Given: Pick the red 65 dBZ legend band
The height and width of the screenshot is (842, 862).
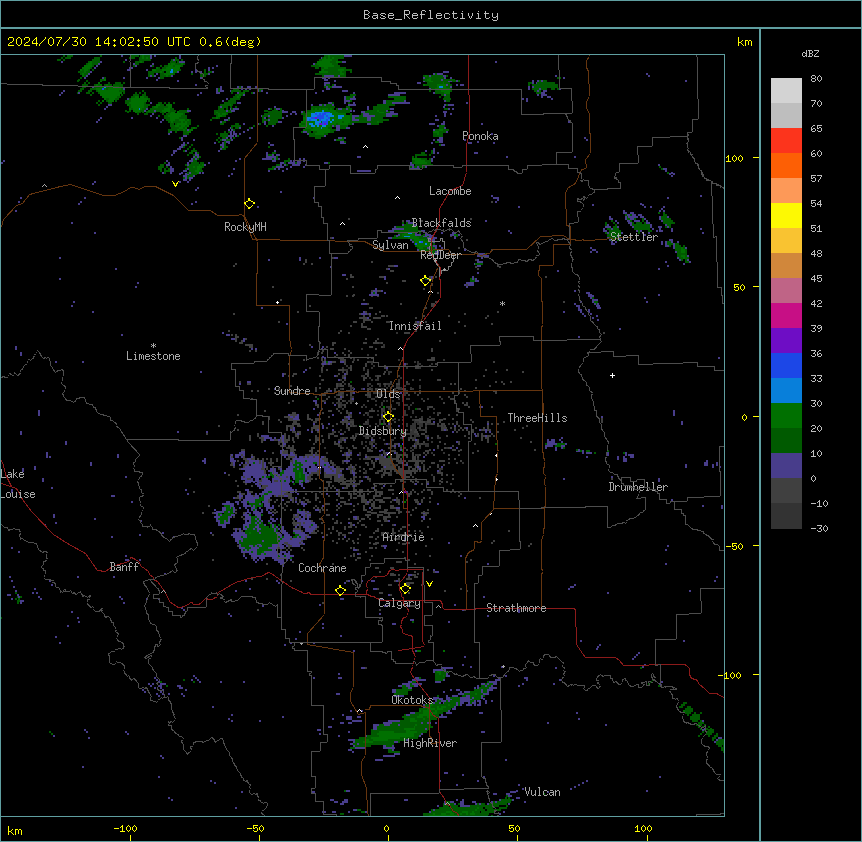Looking at the screenshot, I should pos(786,140).
